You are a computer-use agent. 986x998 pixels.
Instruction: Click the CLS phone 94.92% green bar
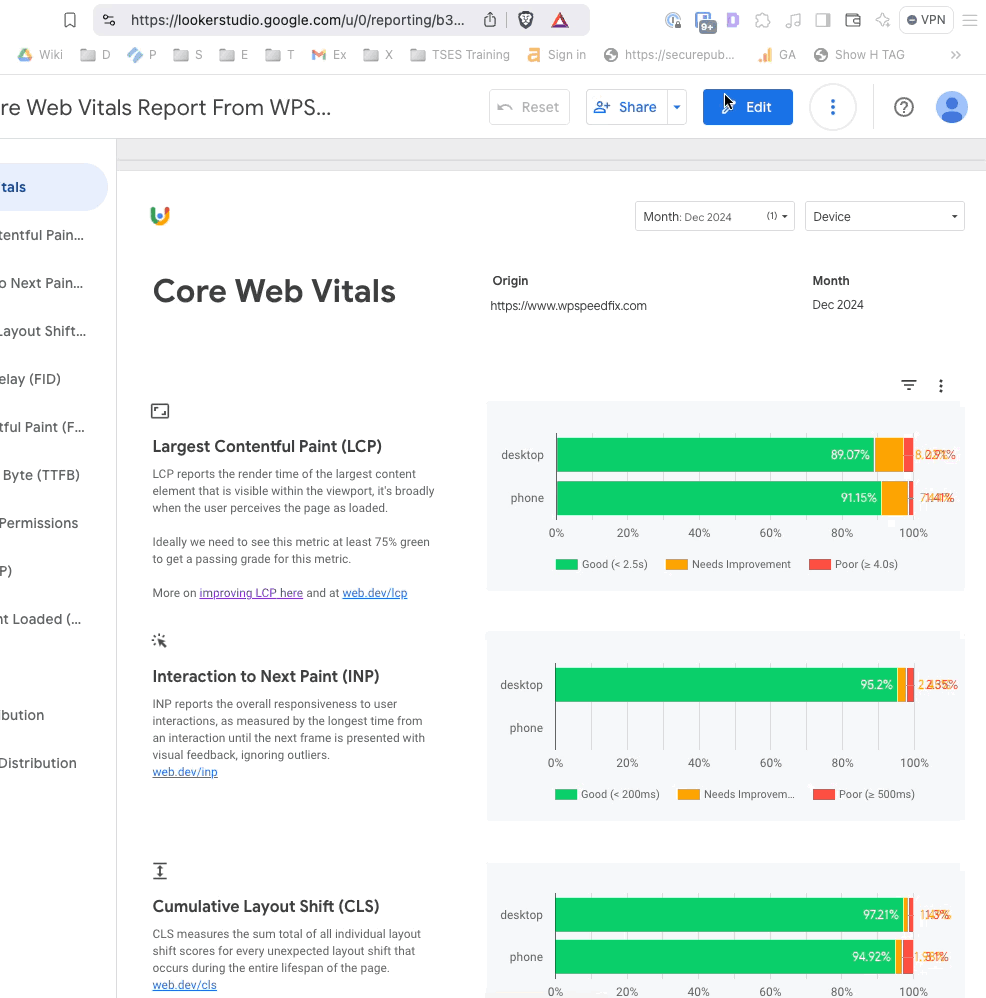(726, 957)
